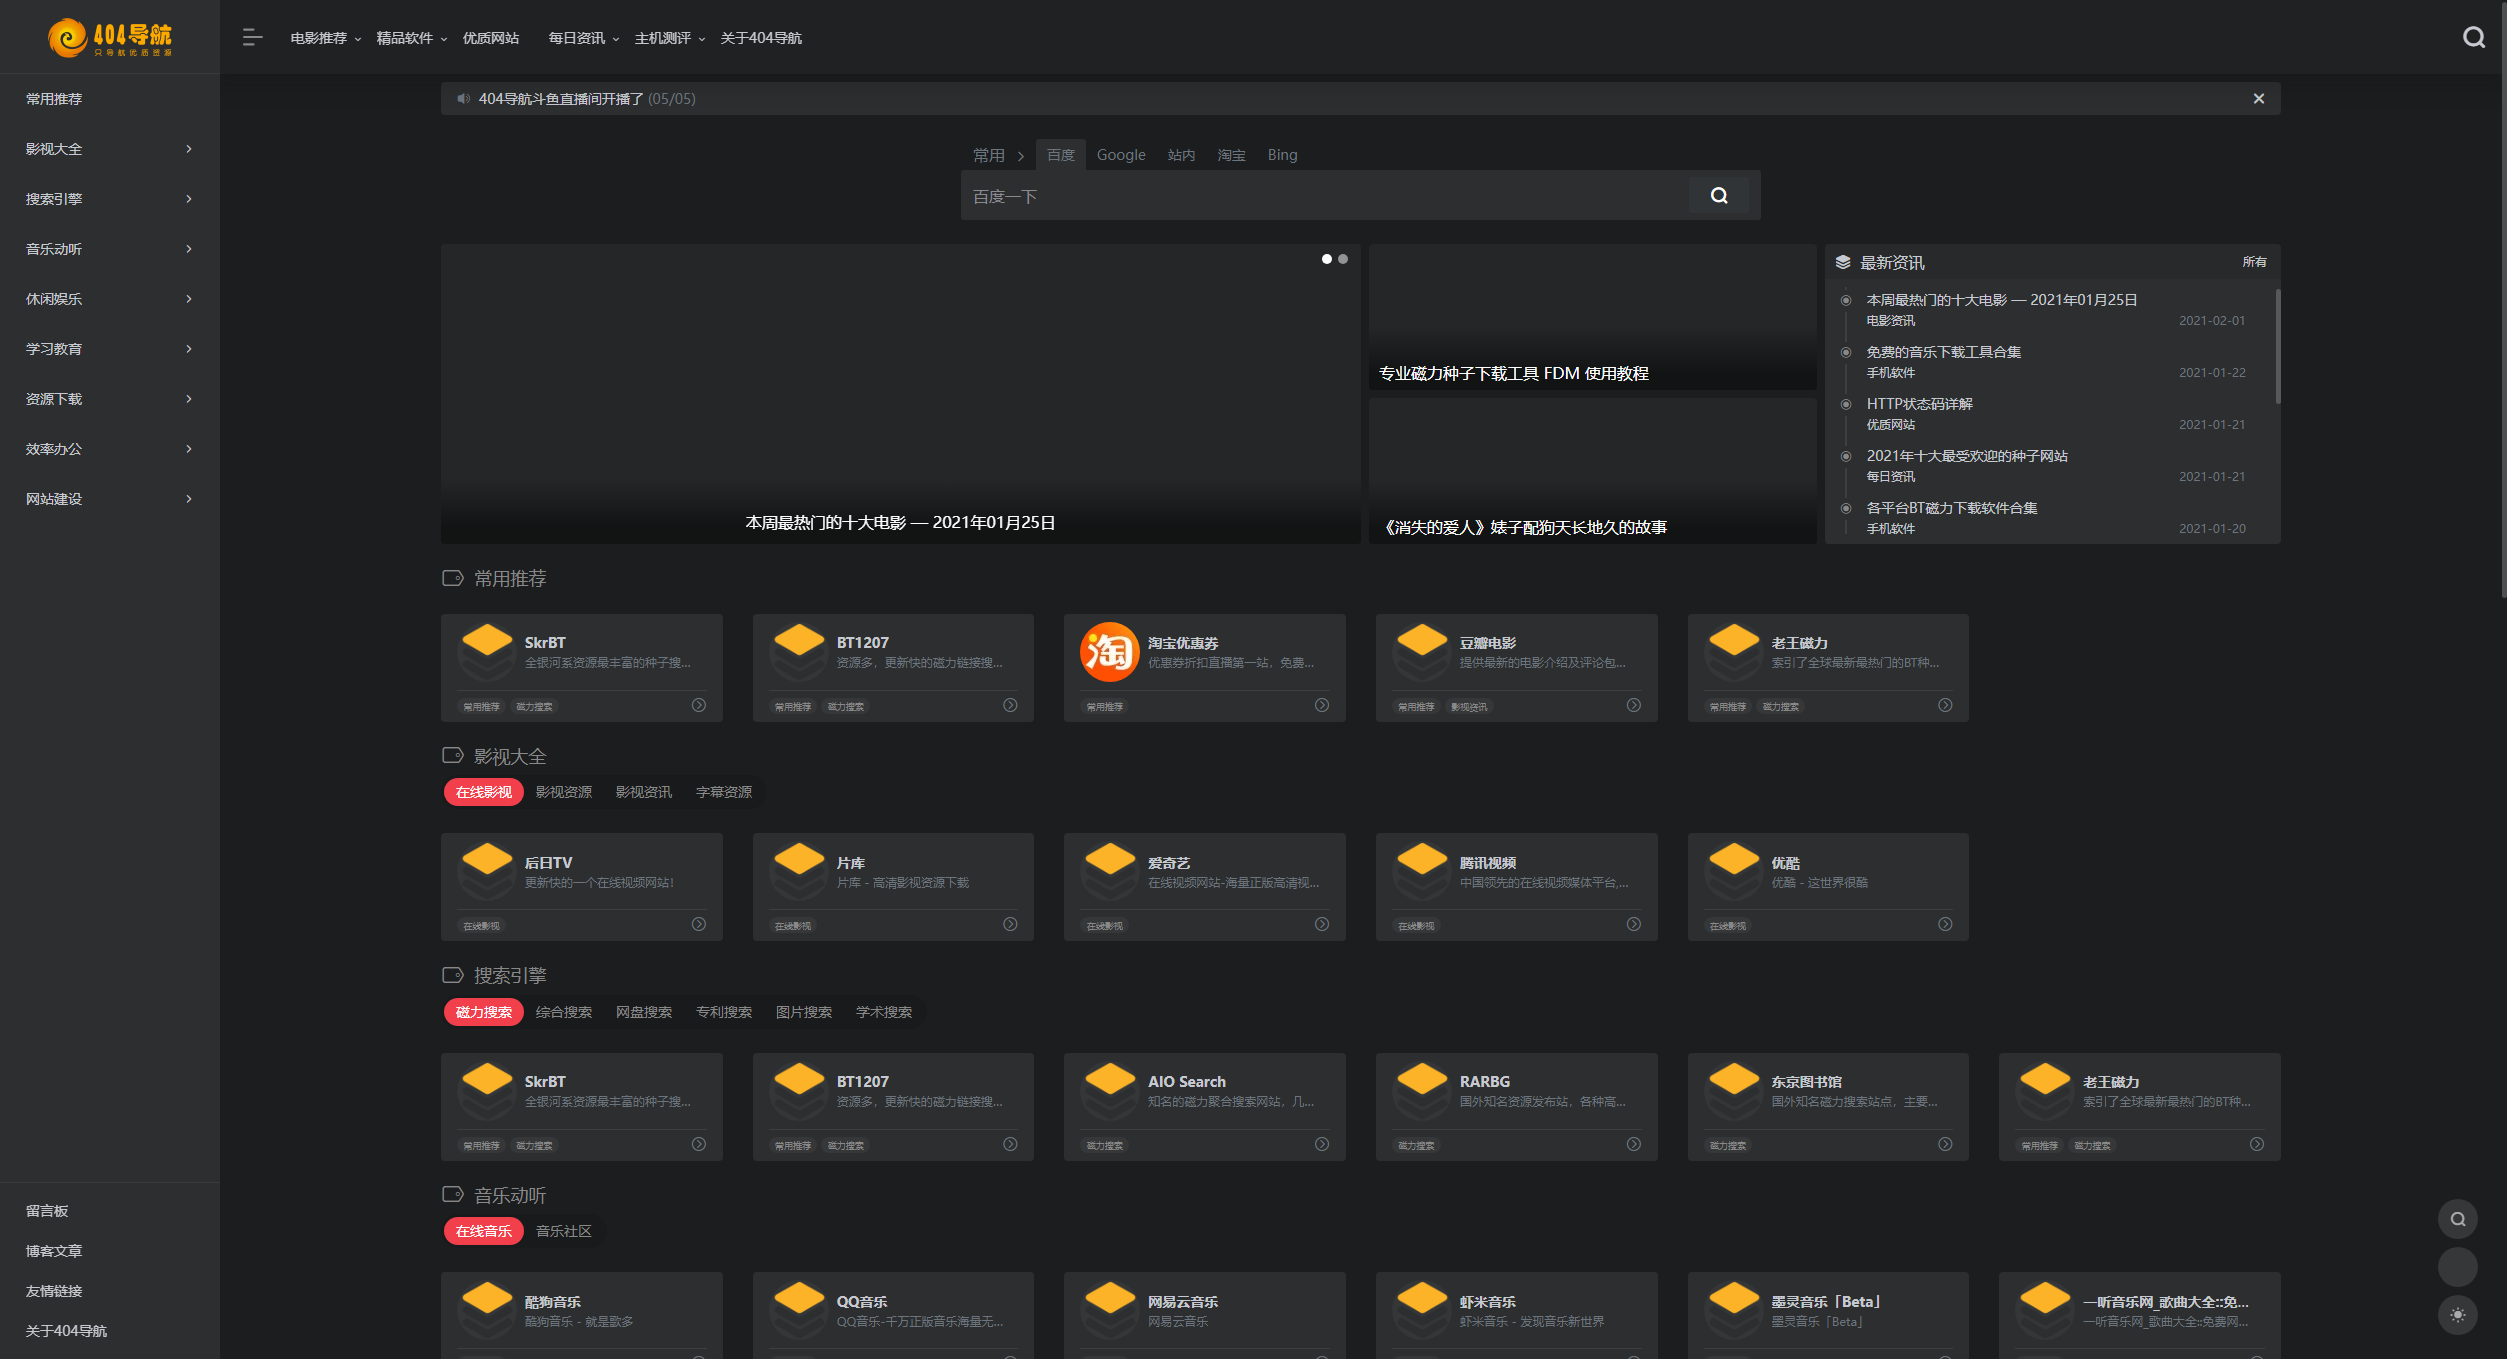This screenshot has height=1359, width=2507.
Task: Click the tag icon beside 音乐动听 heading
Action: point(453,1195)
